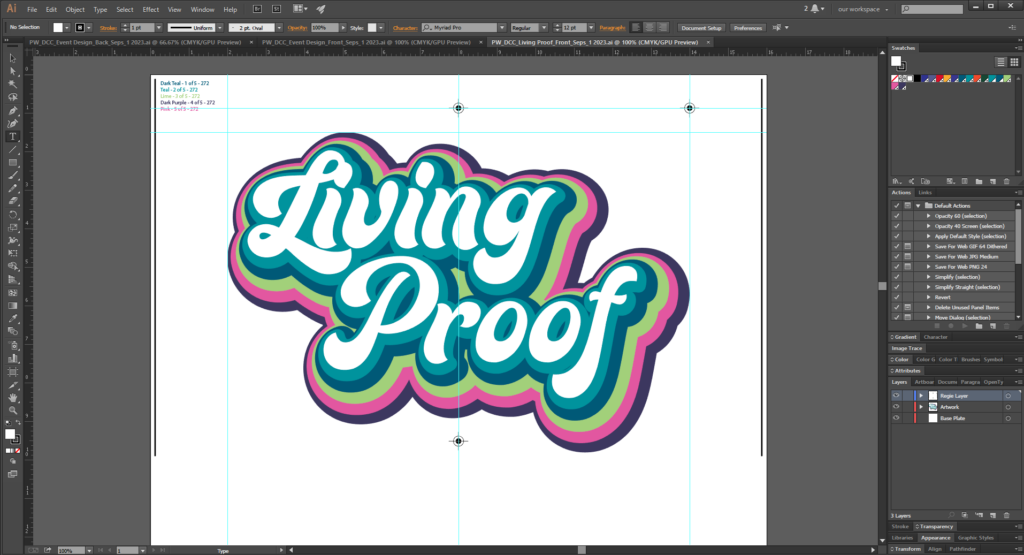
Task: Expand the Opacity 40 Screen action
Action: [928, 226]
